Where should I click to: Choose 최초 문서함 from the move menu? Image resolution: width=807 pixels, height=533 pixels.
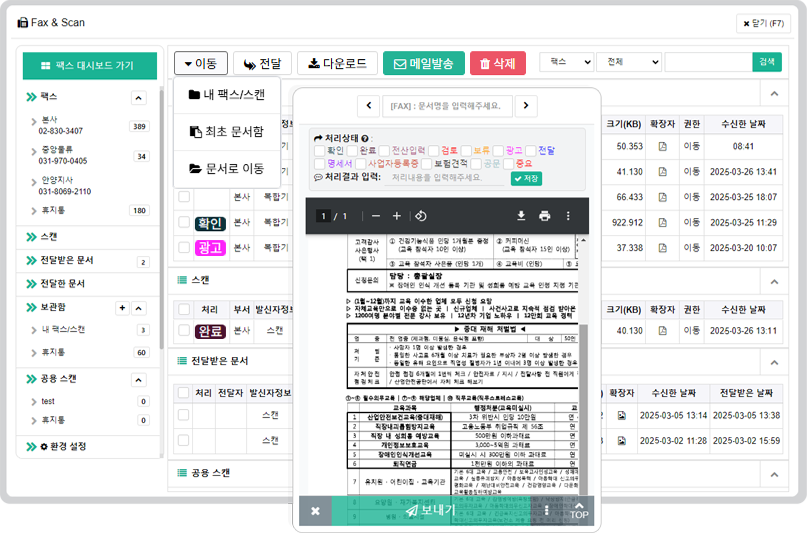(x=227, y=132)
